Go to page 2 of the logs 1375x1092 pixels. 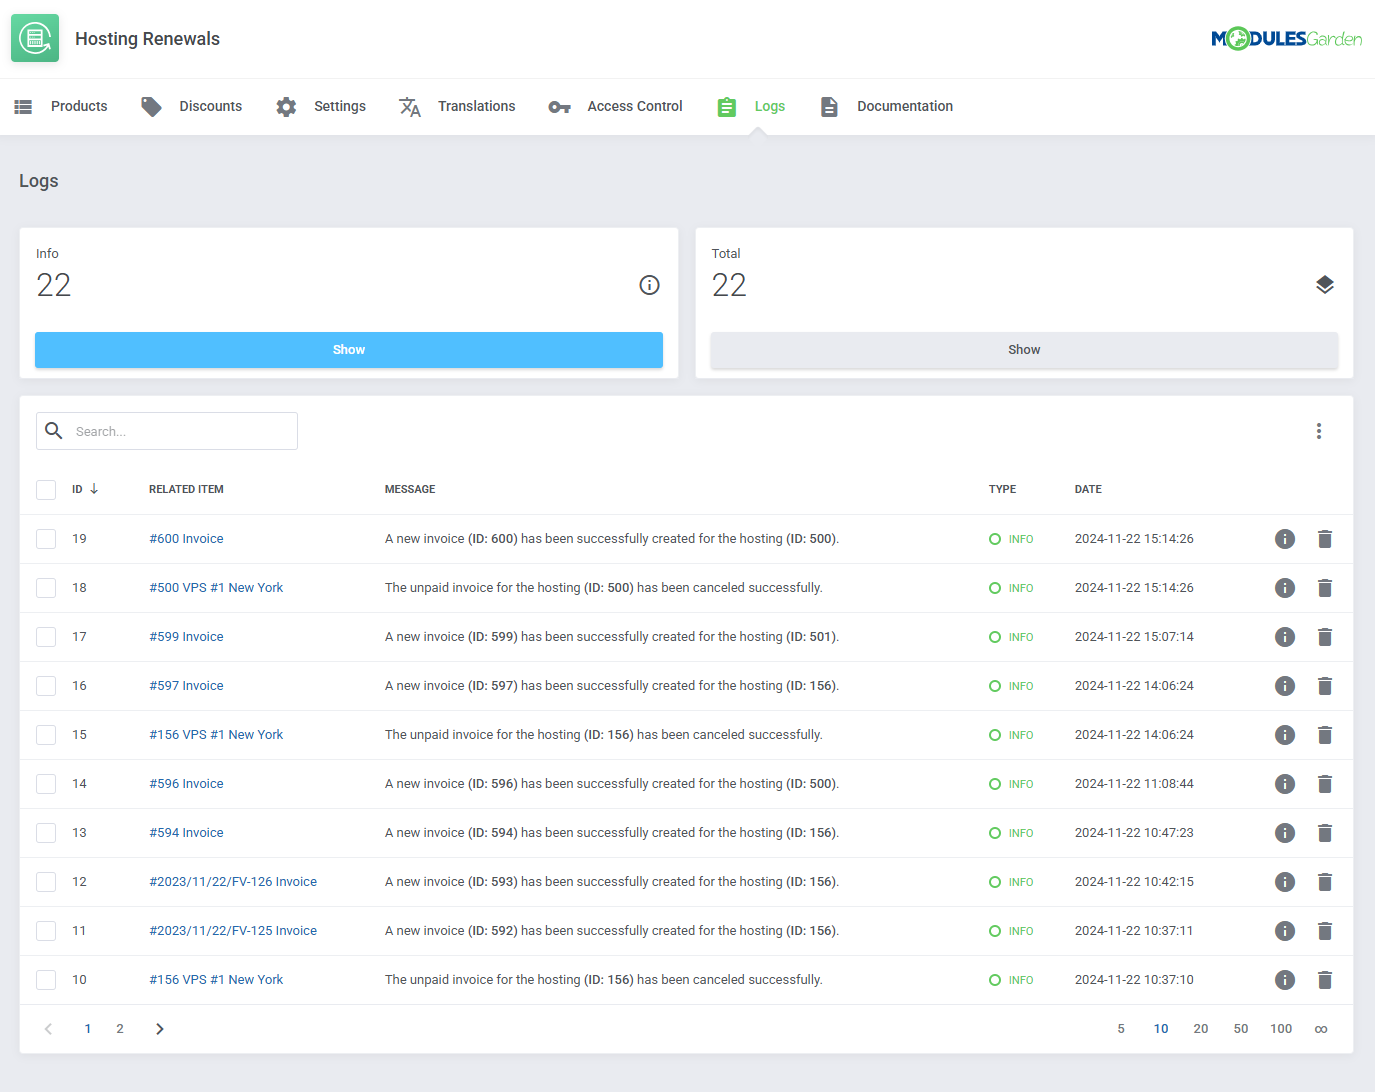[x=120, y=1029]
